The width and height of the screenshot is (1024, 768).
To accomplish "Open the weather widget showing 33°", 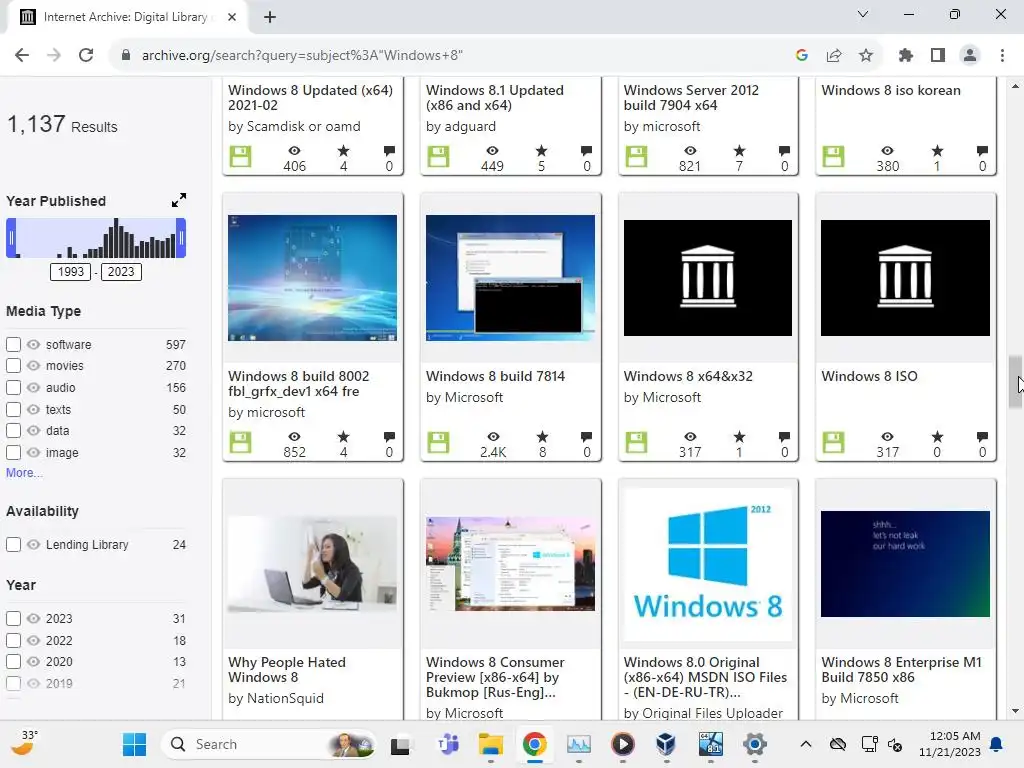I will pos(25,744).
